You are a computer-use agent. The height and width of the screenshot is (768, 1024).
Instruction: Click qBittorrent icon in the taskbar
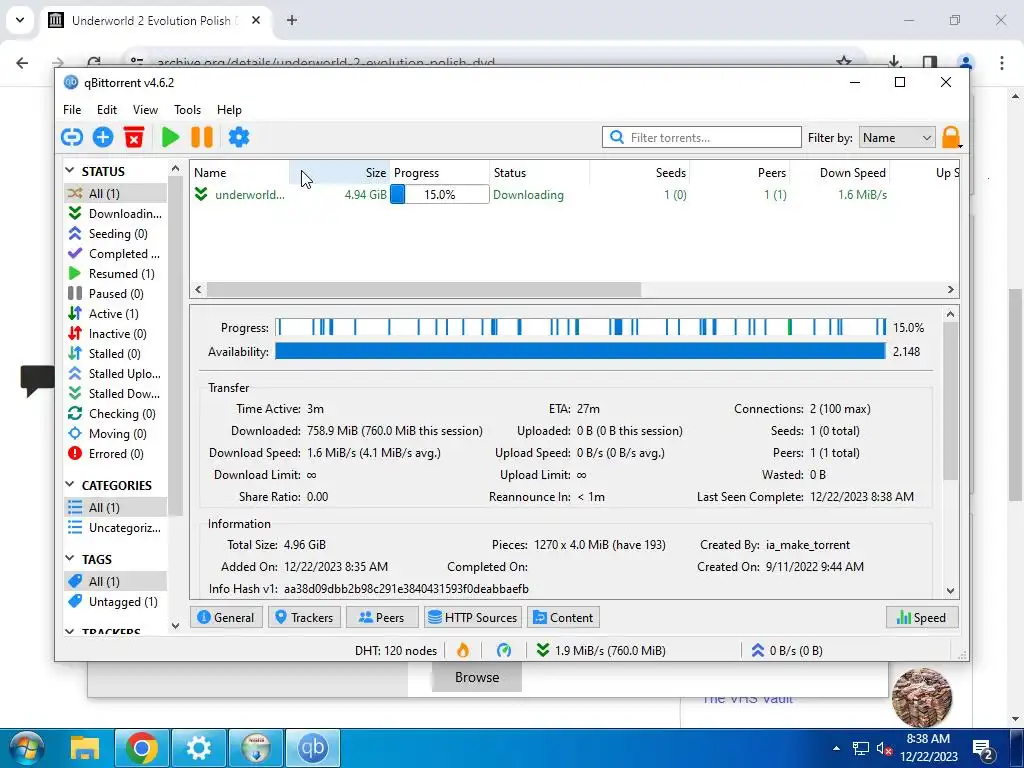(x=312, y=748)
